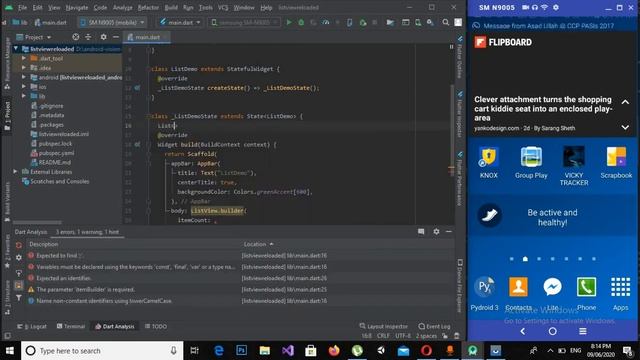Viewport: 640px width, 360px height.
Task: Open Dart Analysis panel gear settings
Action: 436,231
